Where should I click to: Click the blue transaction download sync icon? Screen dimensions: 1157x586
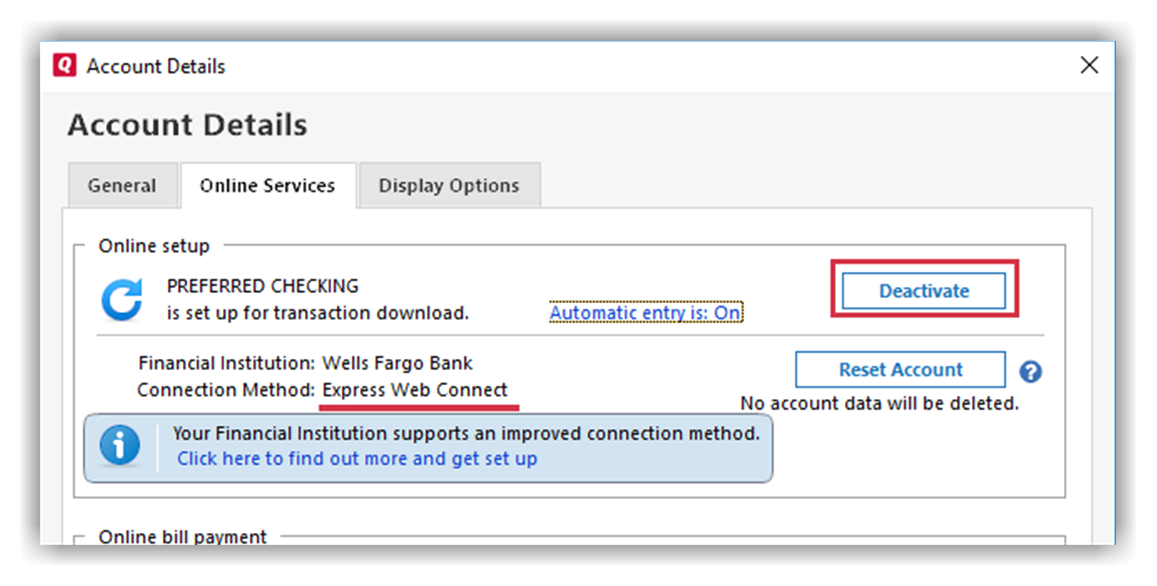(x=122, y=299)
